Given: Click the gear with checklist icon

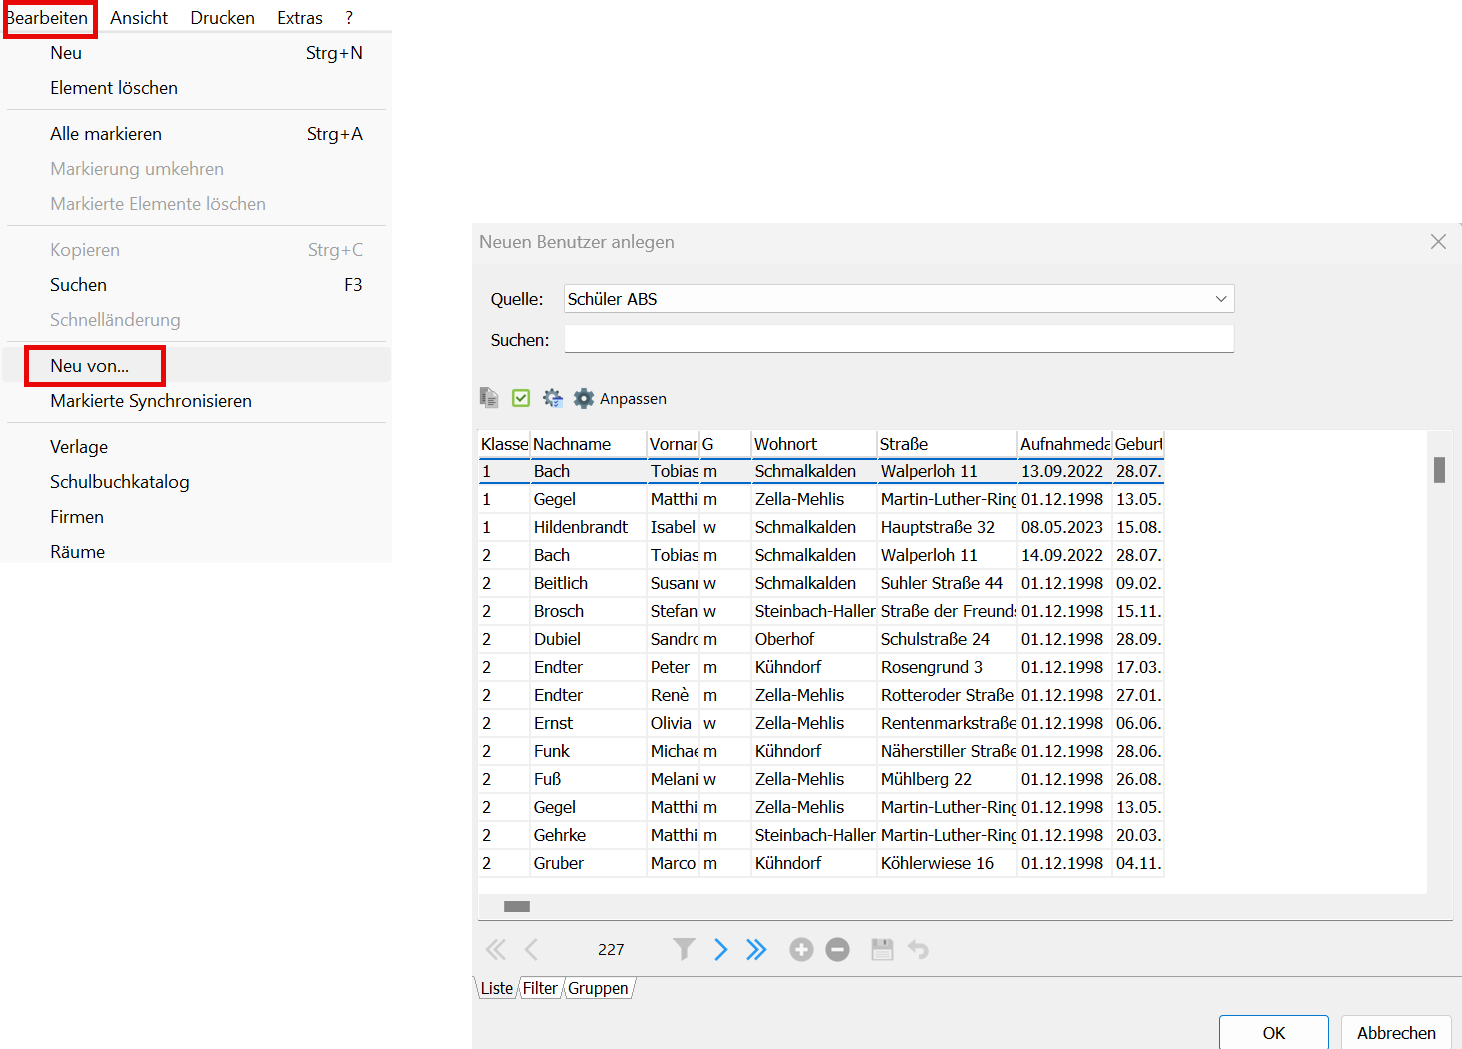Looking at the screenshot, I should point(553,398).
